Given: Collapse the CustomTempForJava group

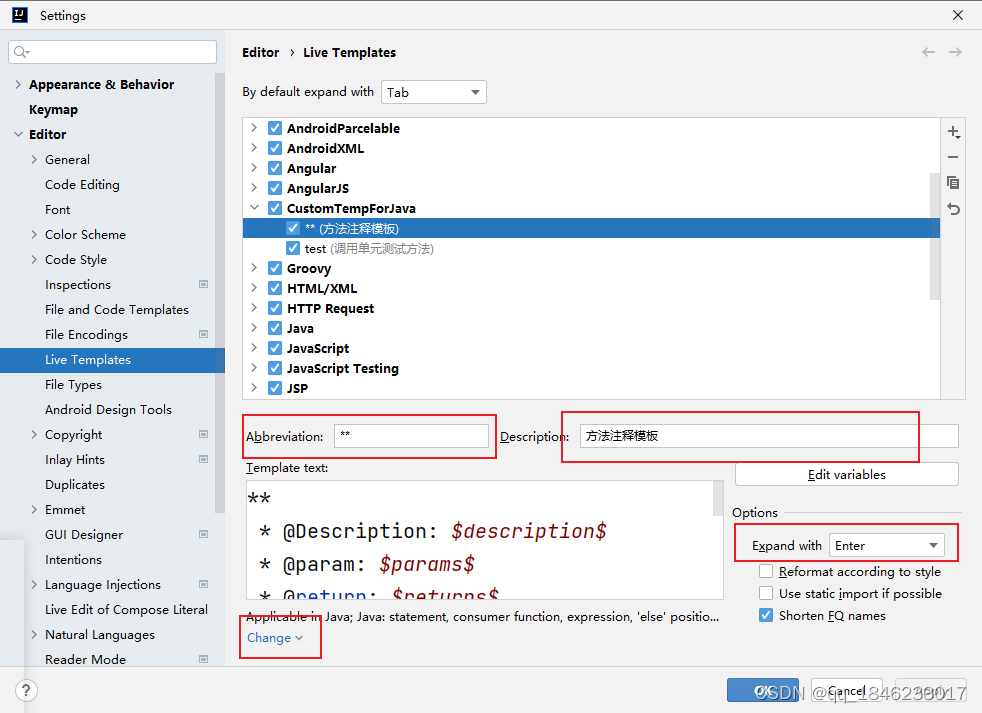Looking at the screenshot, I should click(x=254, y=207).
